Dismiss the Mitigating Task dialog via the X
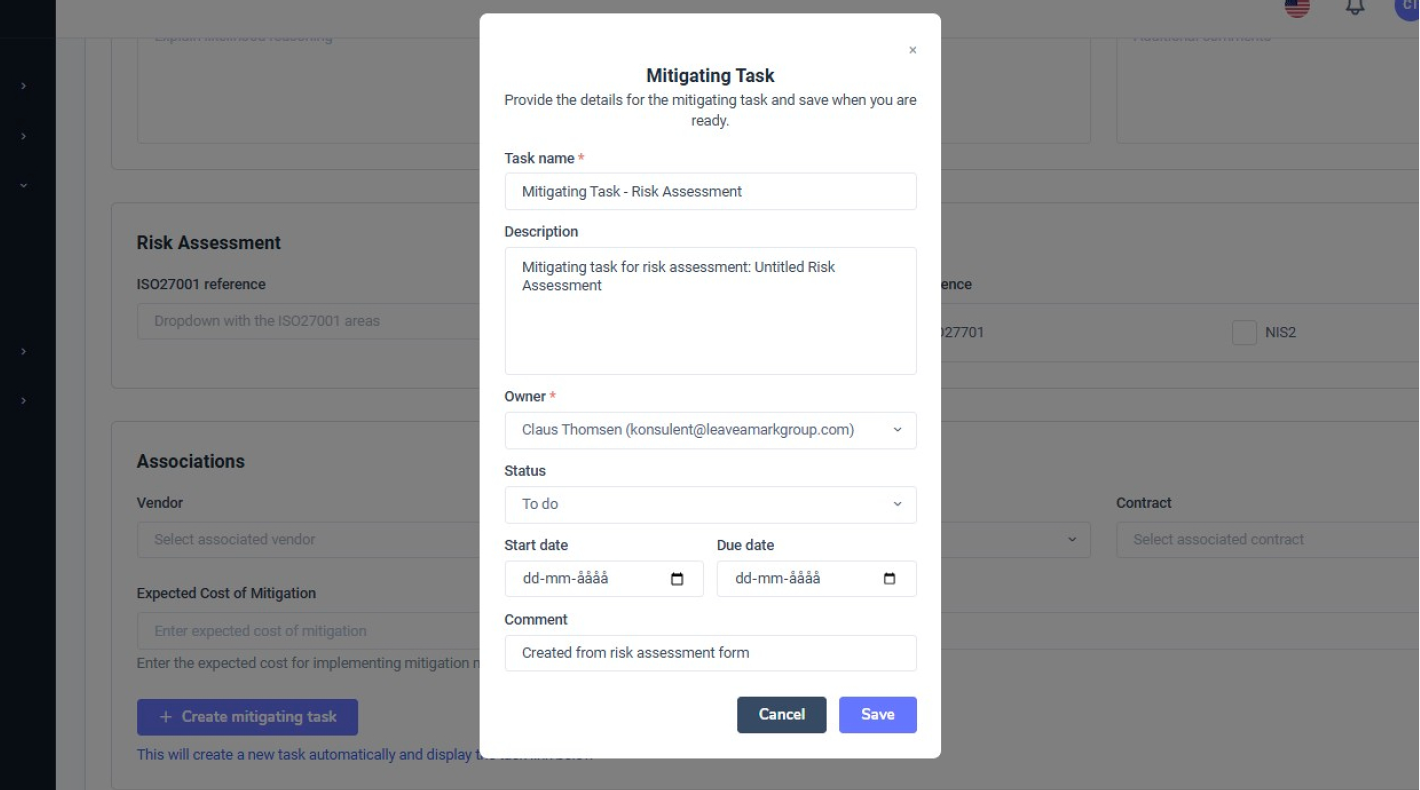The image size is (1420, 790). pos(911,49)
